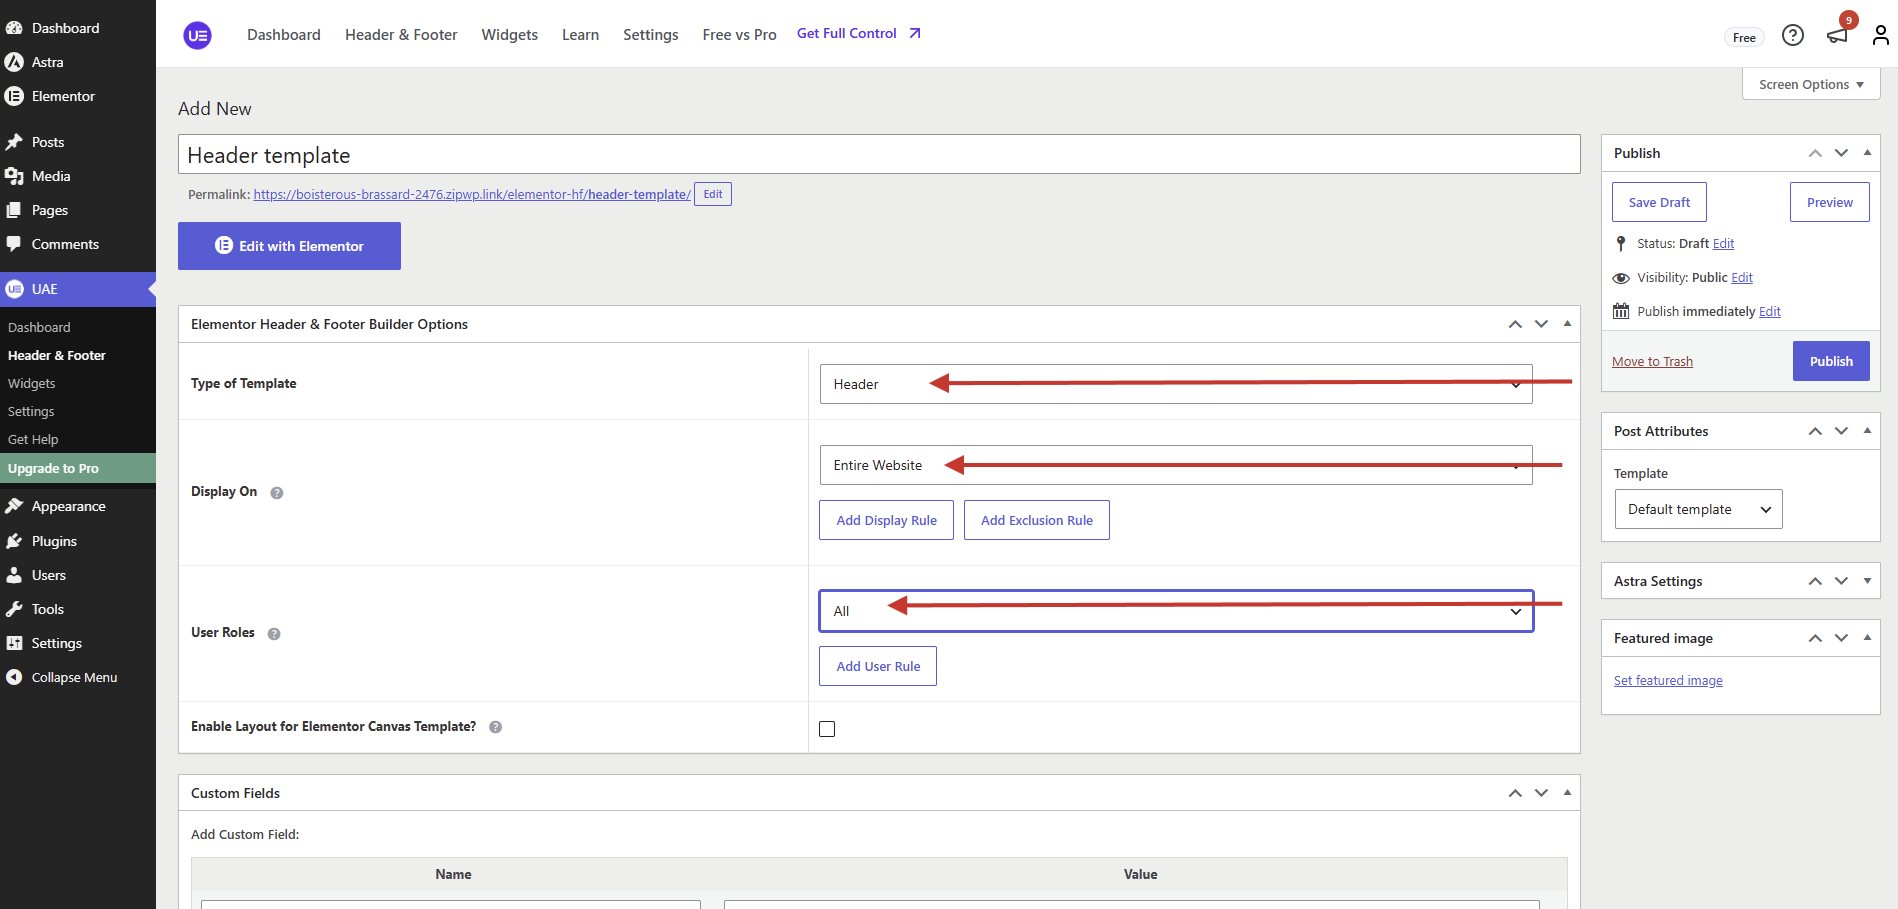1898x909 pixels.
Task: Click the Display On help tooltip icon
Action: [x=277, y=493]
